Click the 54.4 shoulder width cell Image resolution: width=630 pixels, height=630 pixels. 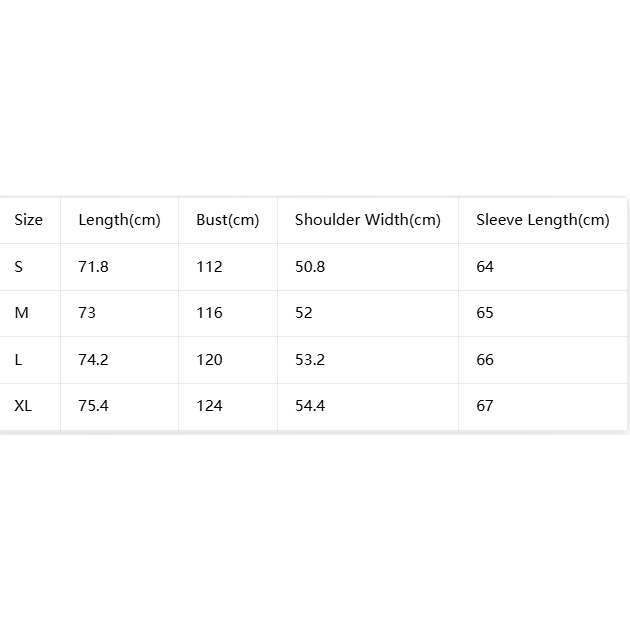click(x=310, y=406)
